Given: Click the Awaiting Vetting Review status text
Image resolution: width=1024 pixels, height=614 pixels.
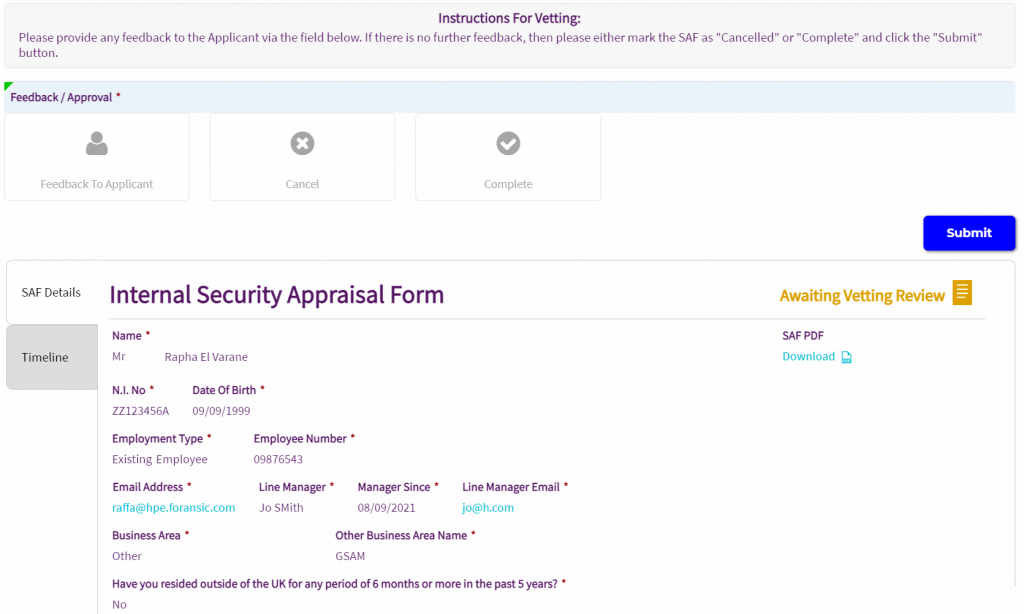Looking at the screenshot, I should tap(861, 296).
